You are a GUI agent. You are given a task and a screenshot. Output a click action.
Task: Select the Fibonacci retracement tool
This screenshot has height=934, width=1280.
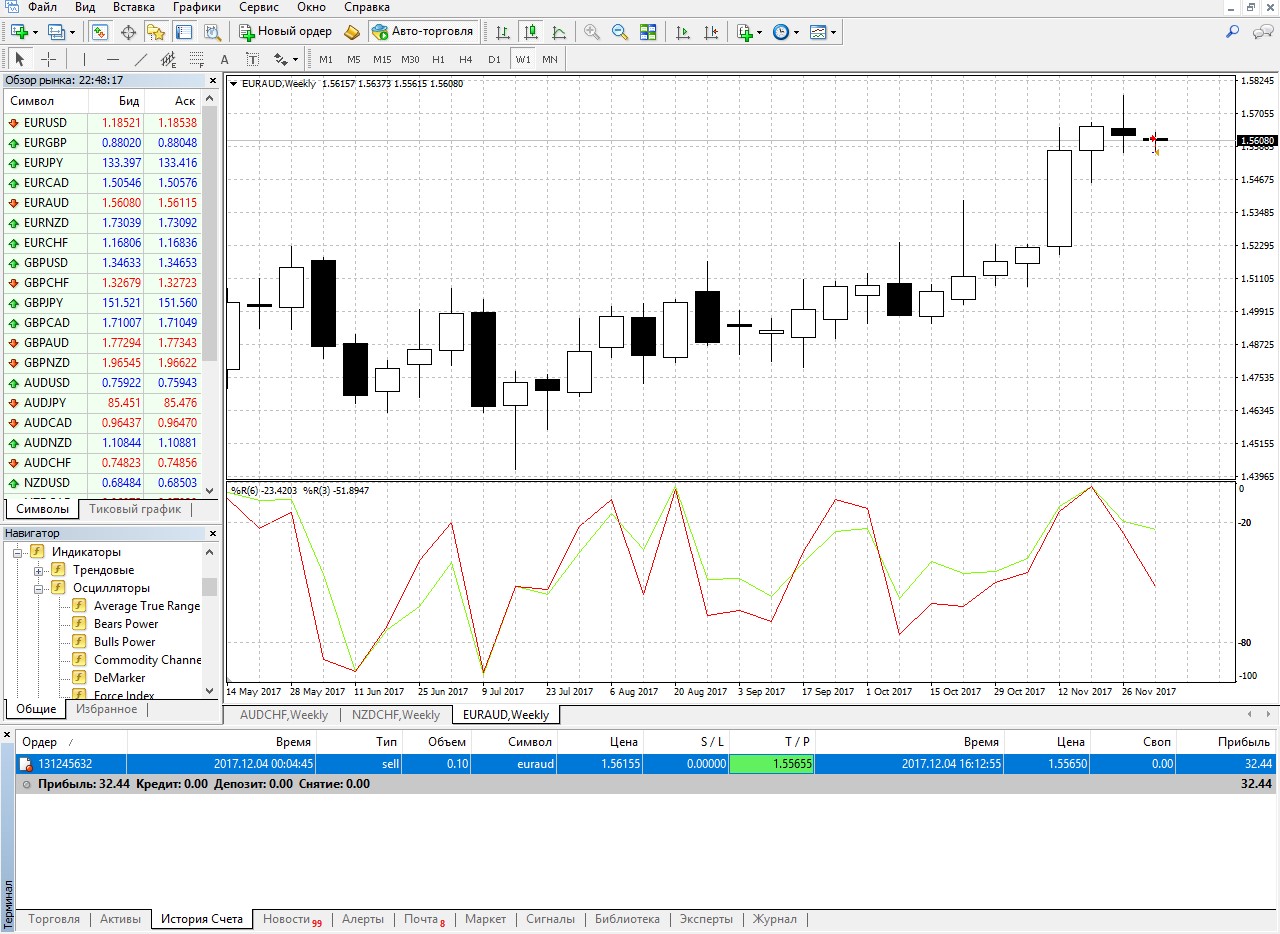pos(196,59)
